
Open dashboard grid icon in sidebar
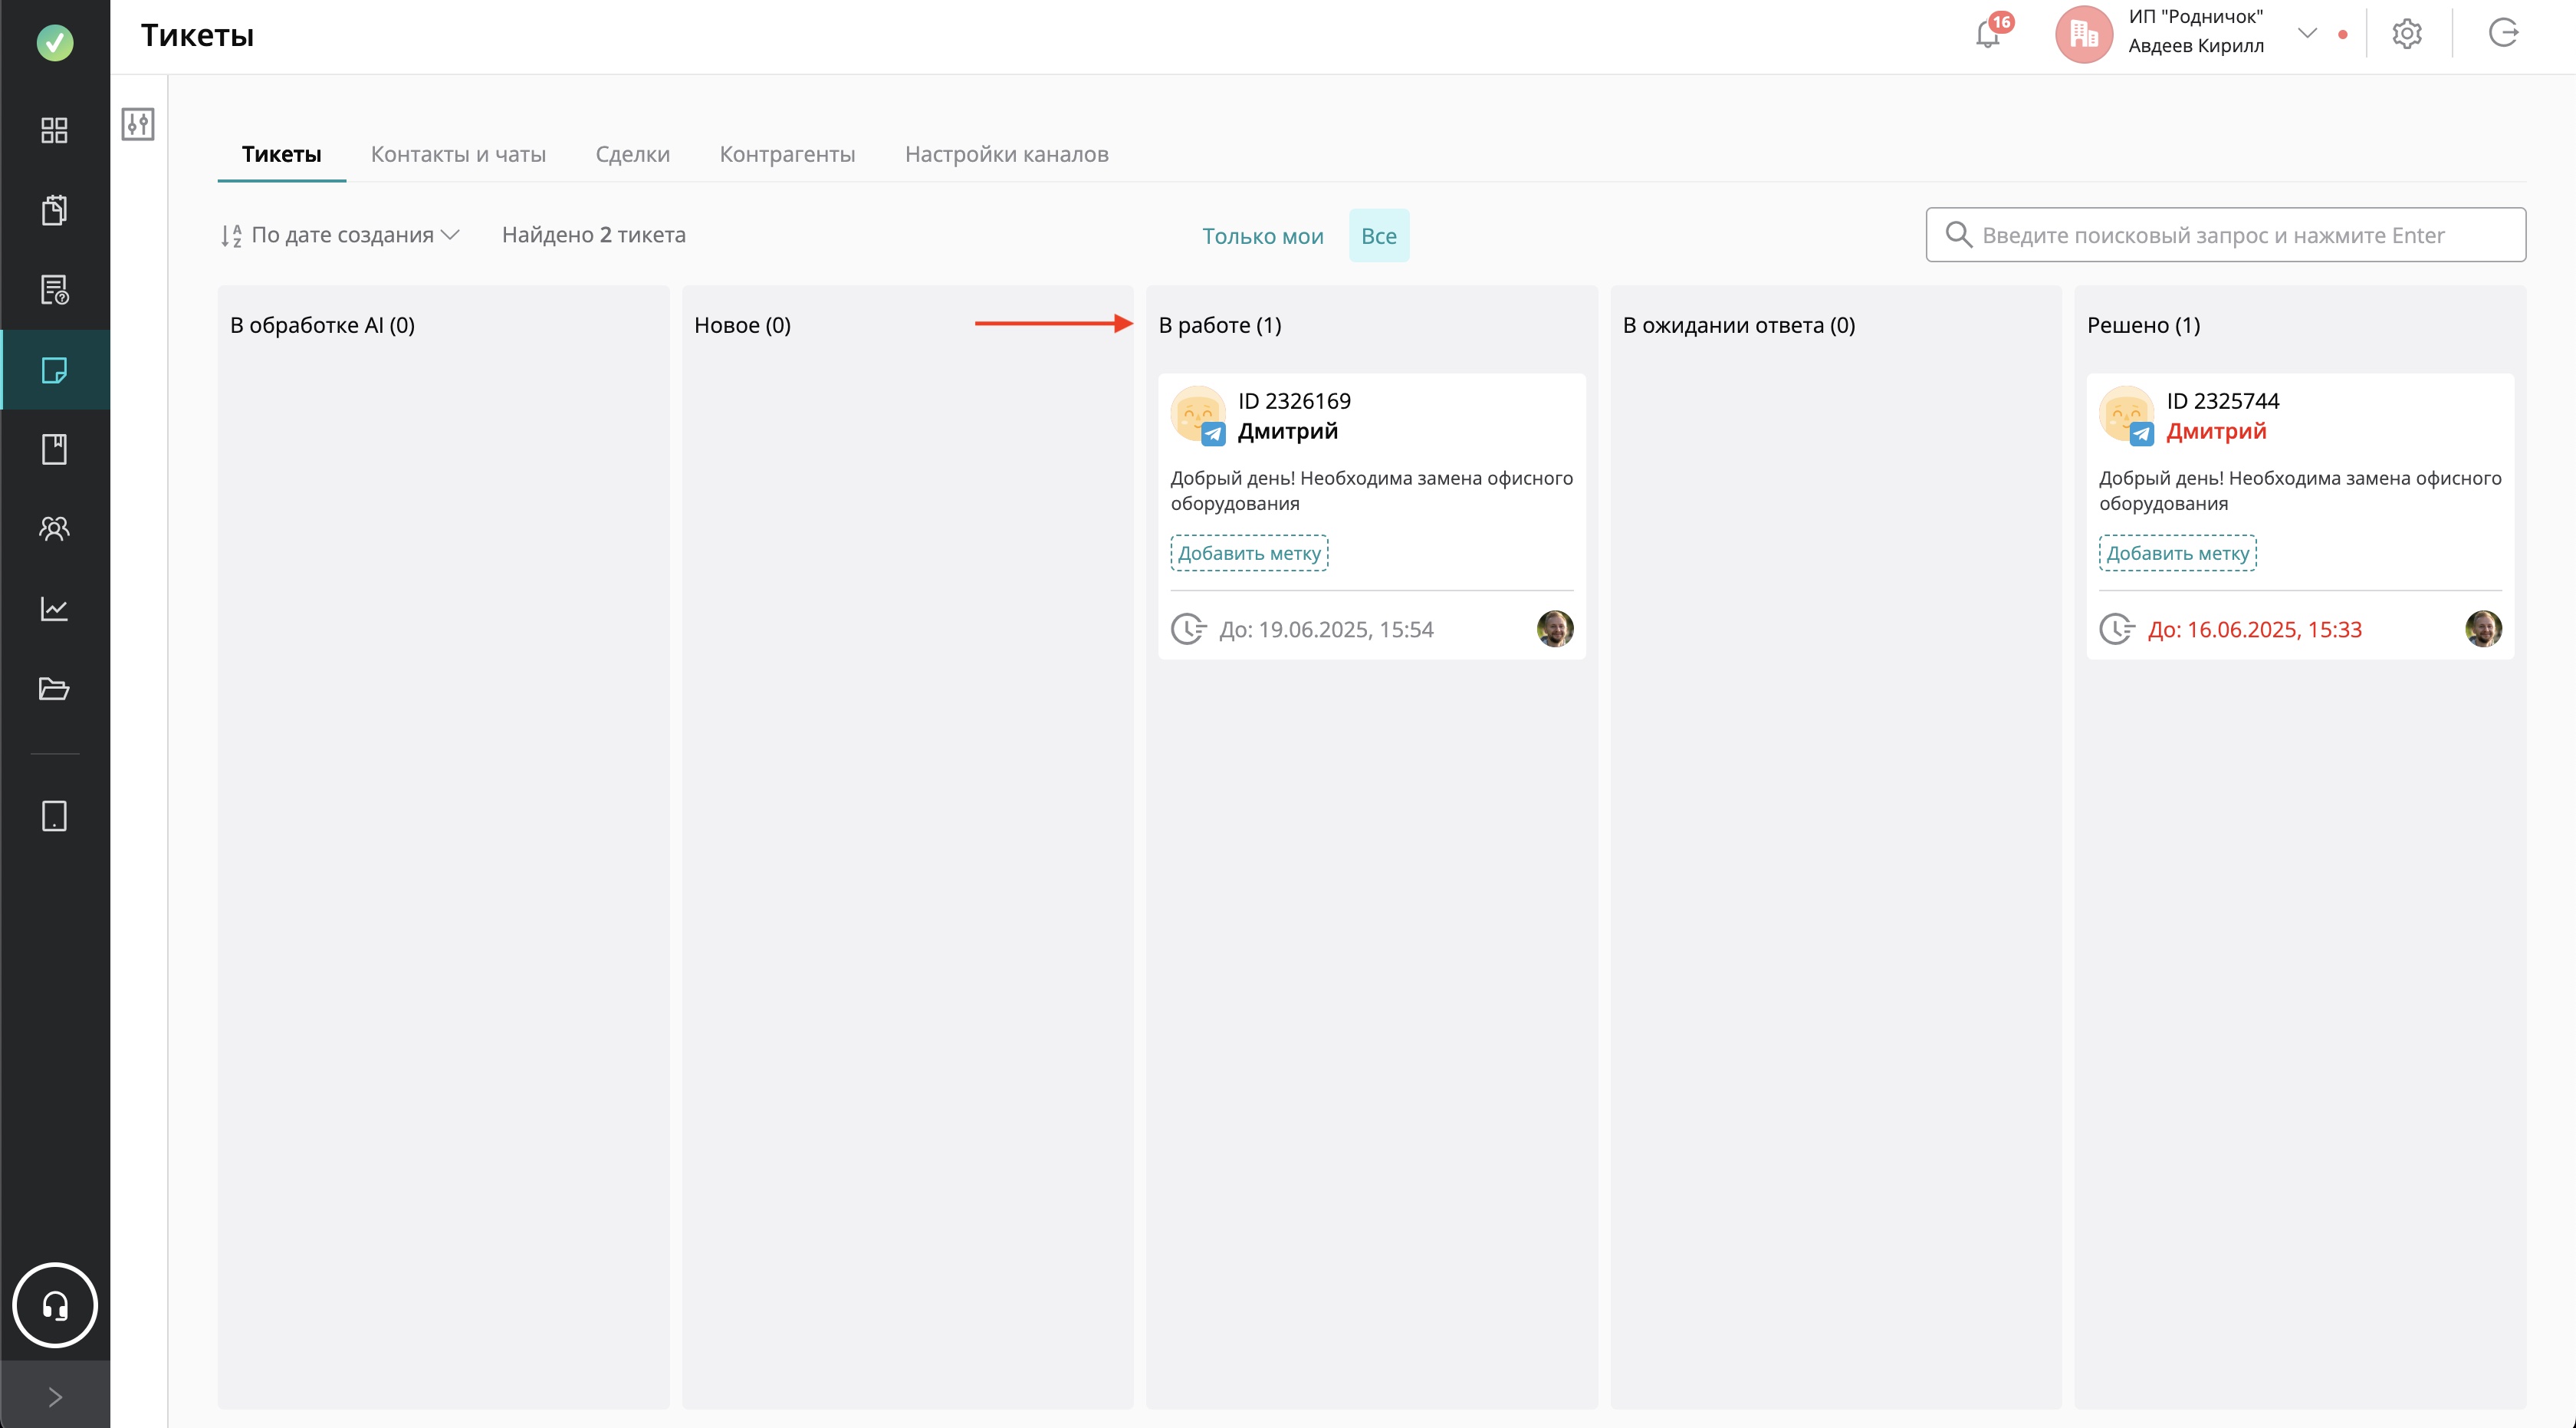click(54, 130)
